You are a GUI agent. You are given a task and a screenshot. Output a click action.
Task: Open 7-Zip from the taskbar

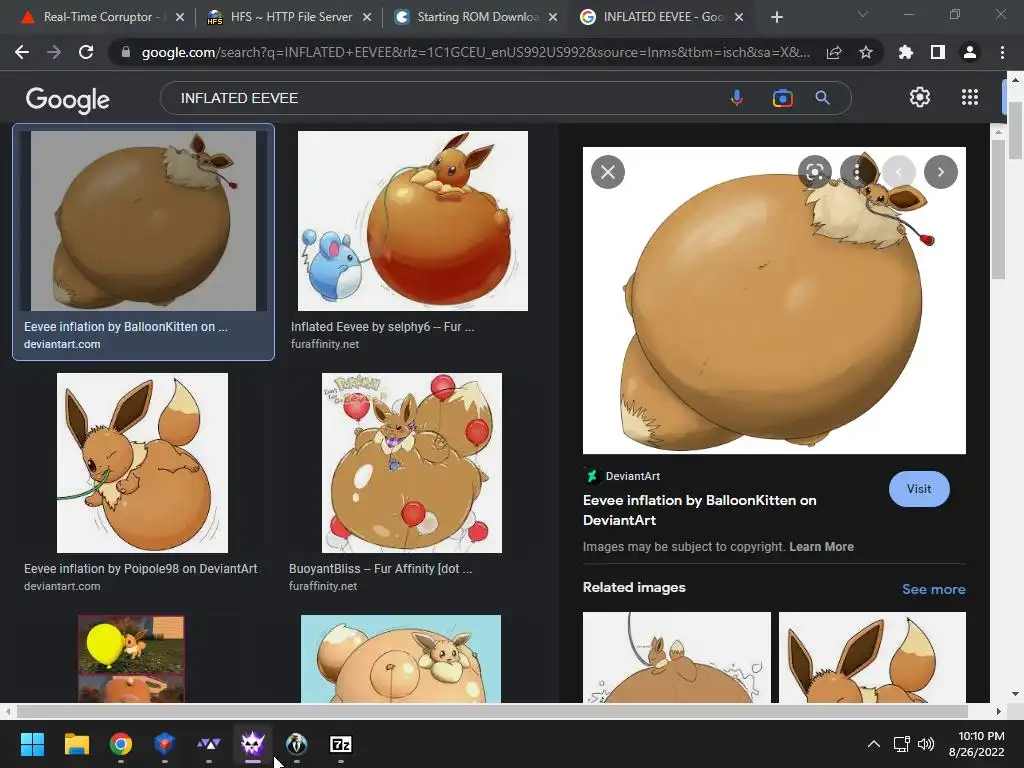(x=340, y=744)
